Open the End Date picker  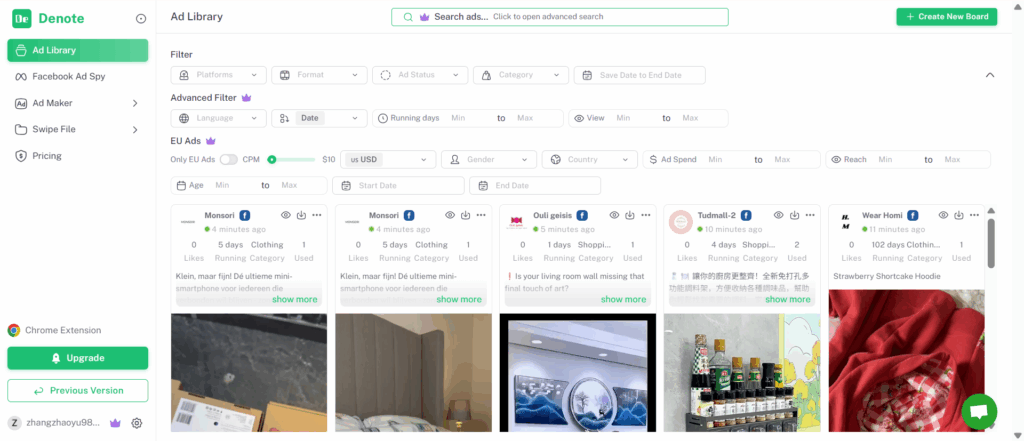[x=535, y=186]
